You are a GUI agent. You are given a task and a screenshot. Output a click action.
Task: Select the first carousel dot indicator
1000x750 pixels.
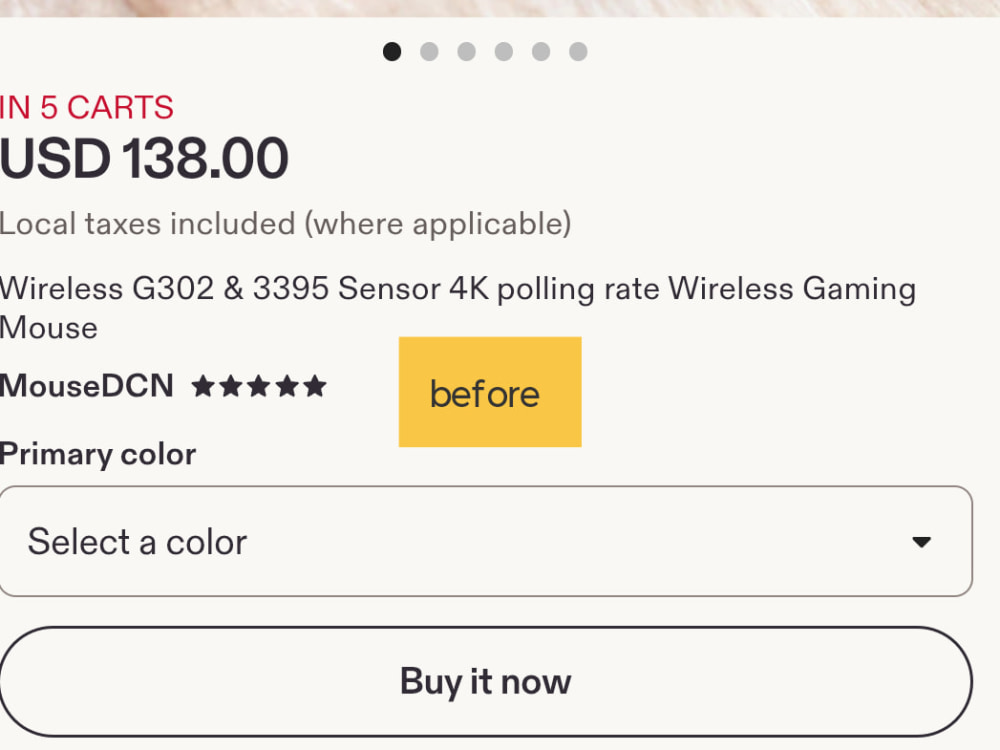(392, 52)
